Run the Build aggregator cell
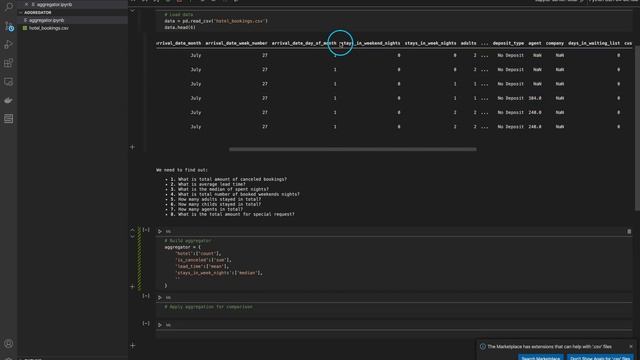The image size is (640, 360). pos(160,231)
